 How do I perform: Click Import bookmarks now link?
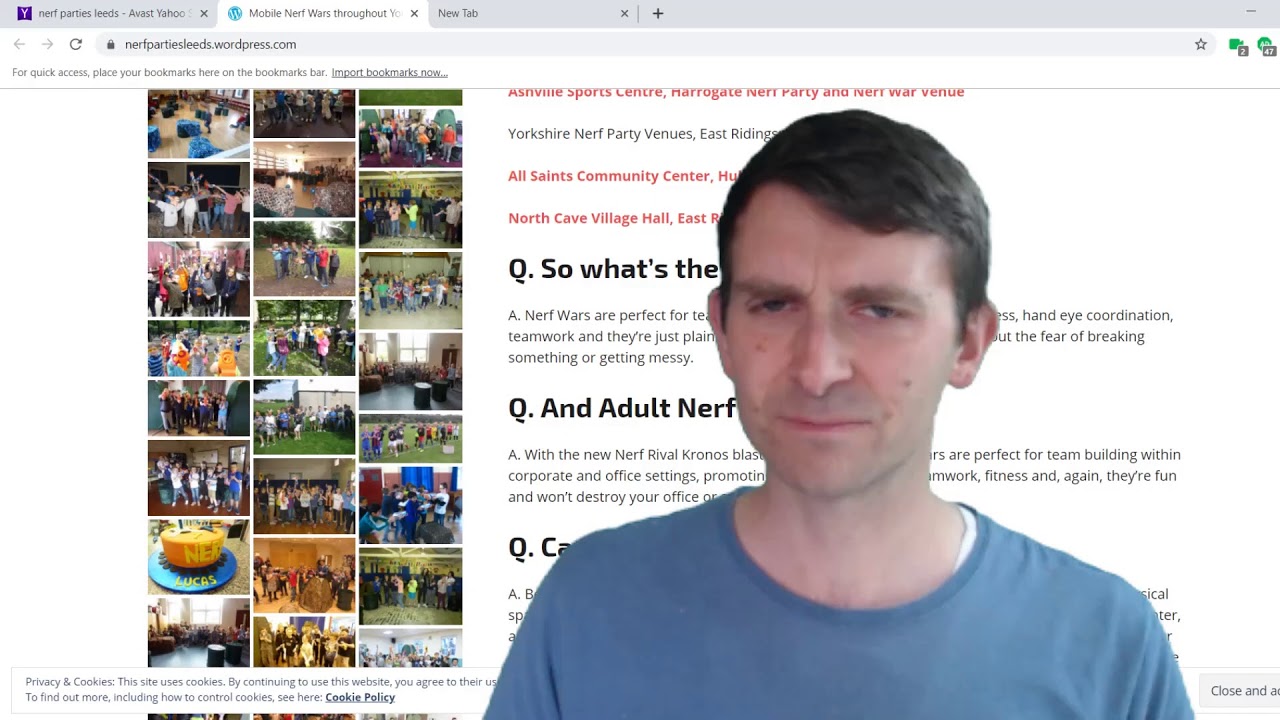pyautogui.click(x=389, y=72)
